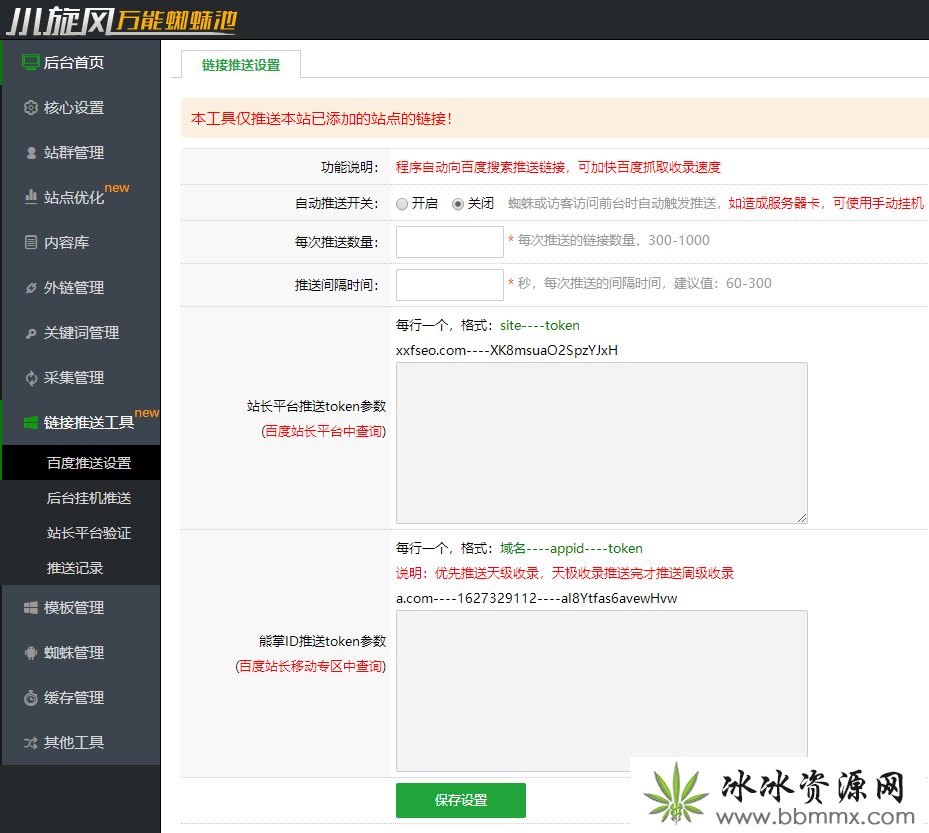Click the 熊掌ID推送token参数 textarea

click(x=602, y=691)
